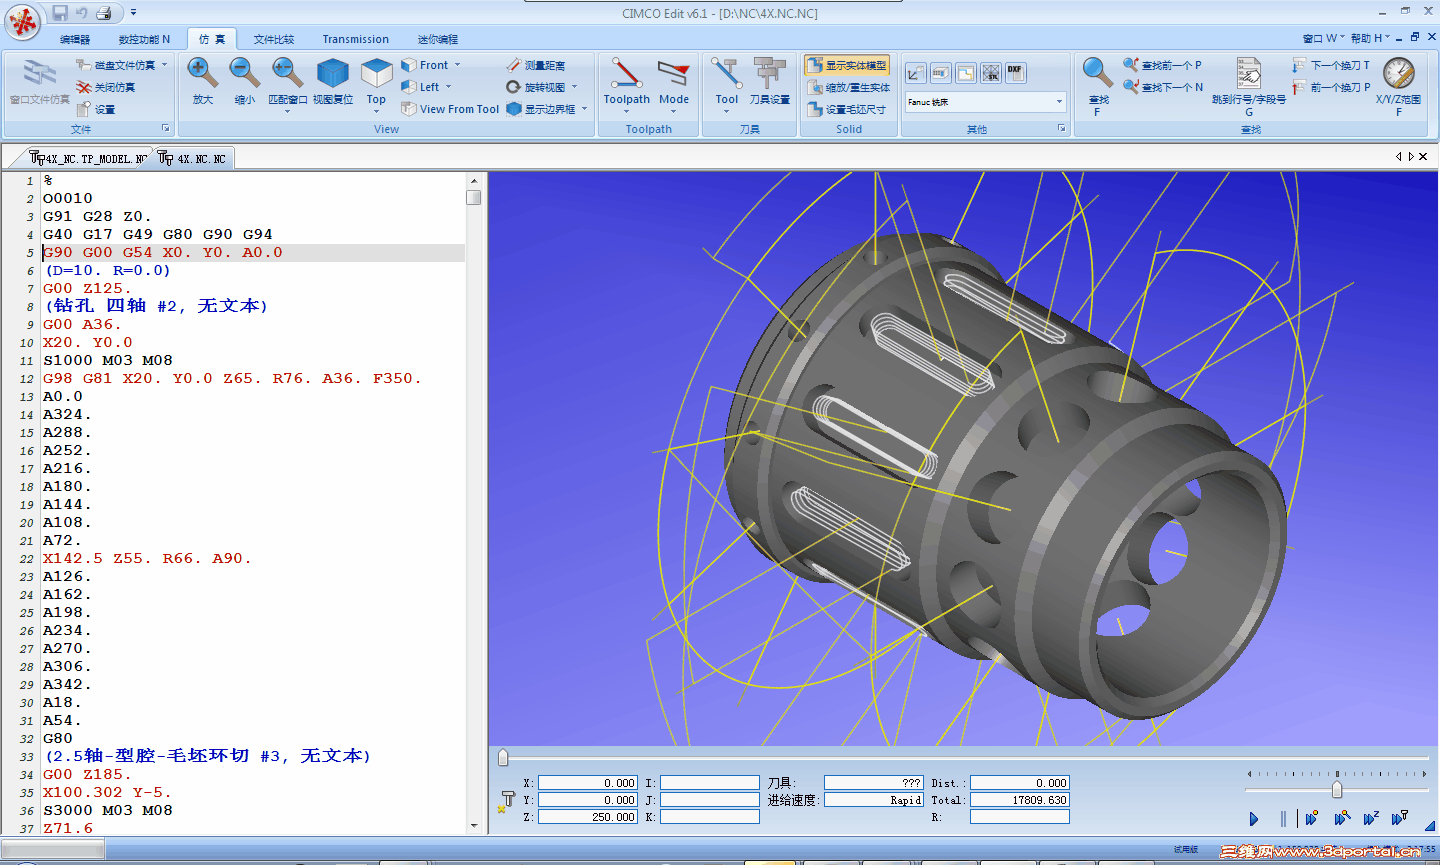Image resolution: width=1440 pixels, height=865 pixels.
Task: Click the print icon in quick access toolbar
Action: click(103, 13)
